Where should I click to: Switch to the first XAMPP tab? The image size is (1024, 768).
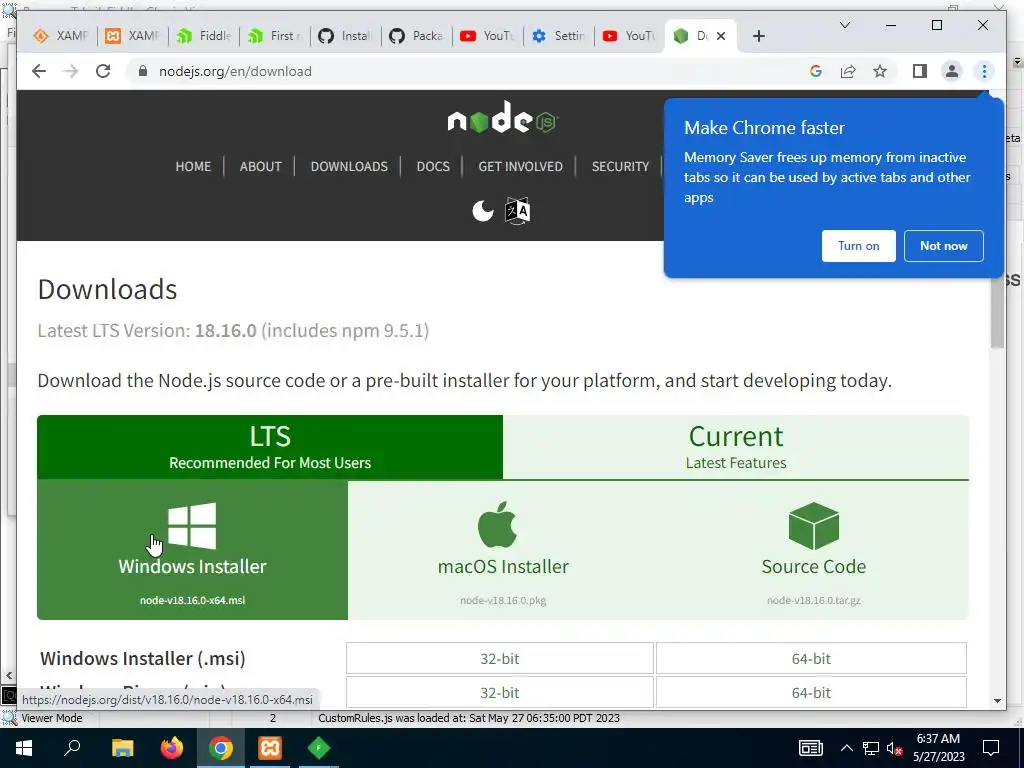(x=61, y=36)
